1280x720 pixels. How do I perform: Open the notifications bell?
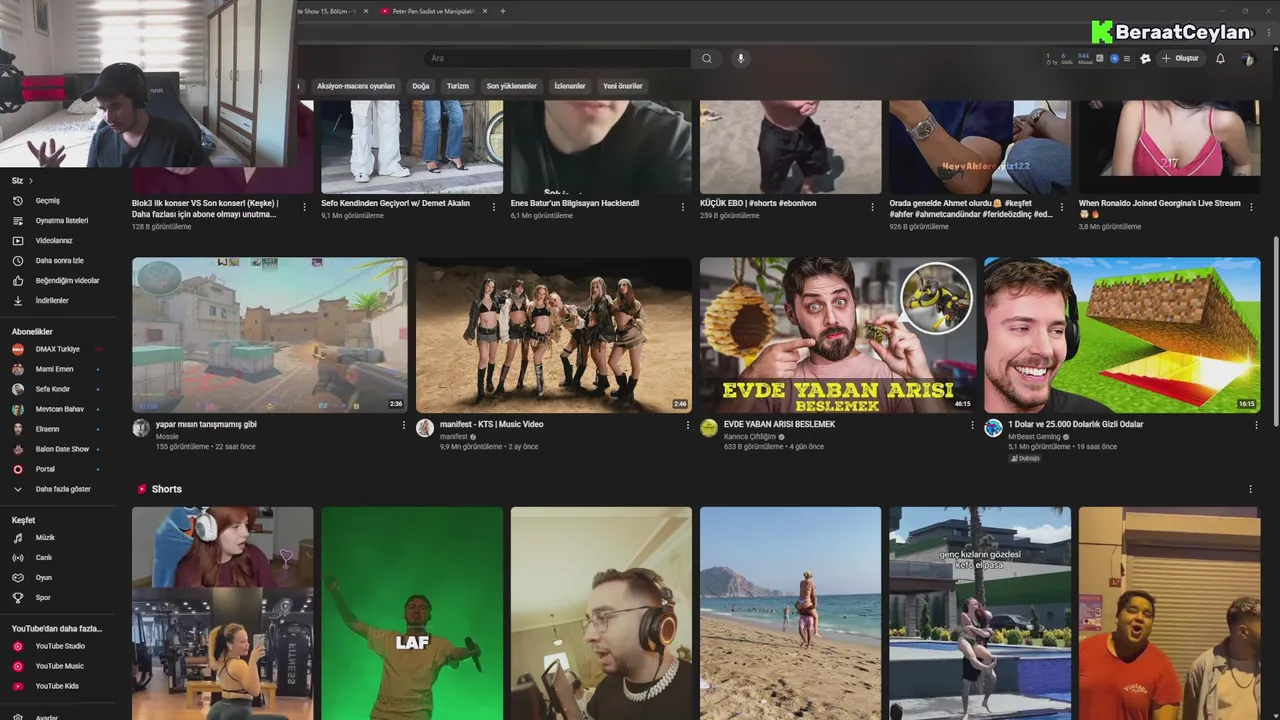[x=1220, y=58]
